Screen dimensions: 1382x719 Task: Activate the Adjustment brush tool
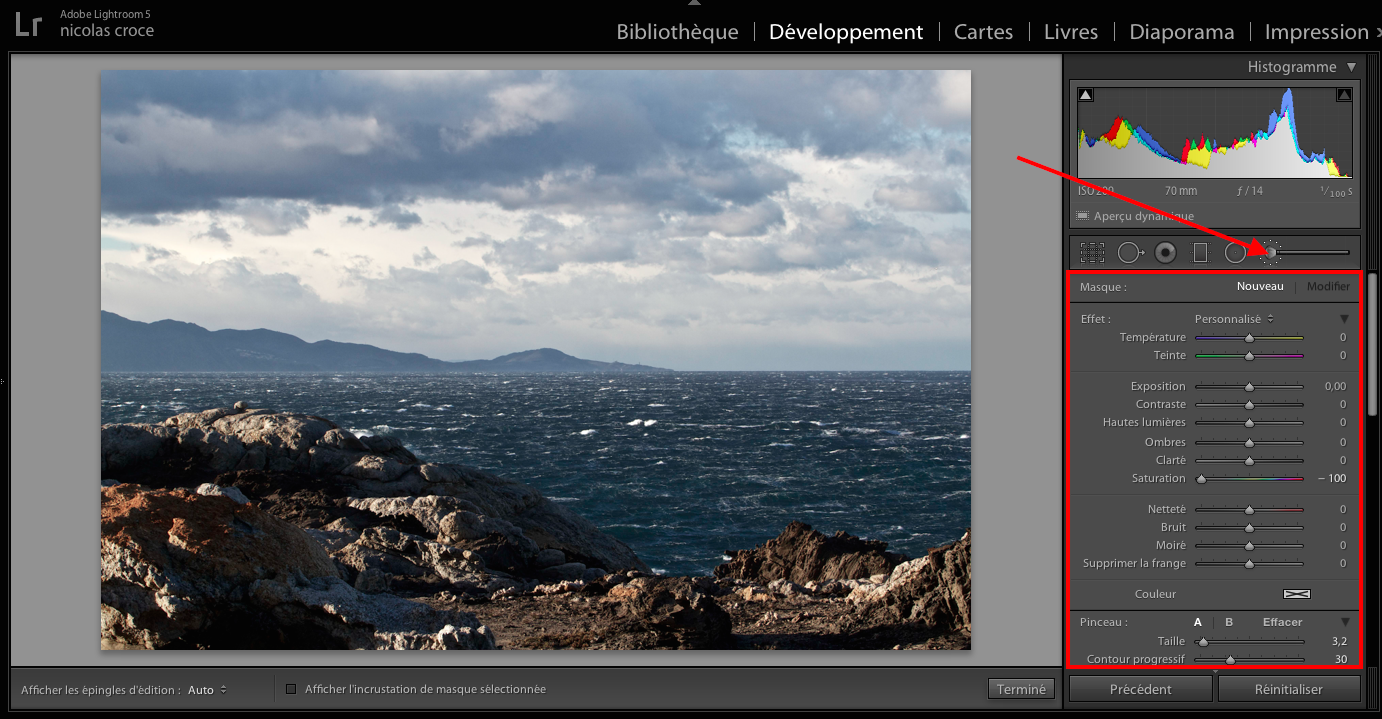click(x=1270, y=252)
